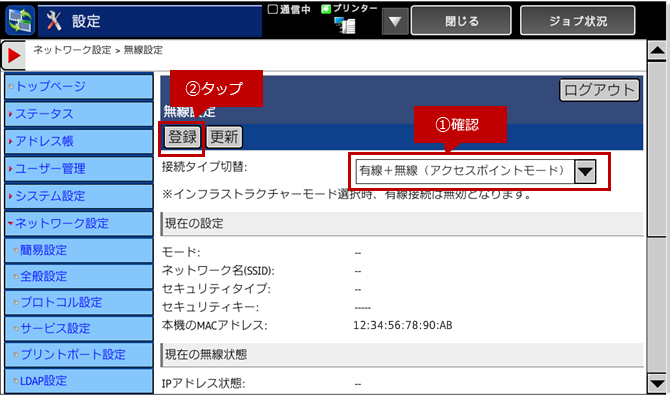Expand システム設定 menu in sidebar
The image size is (670, 396).
click(x=79, y=196)
